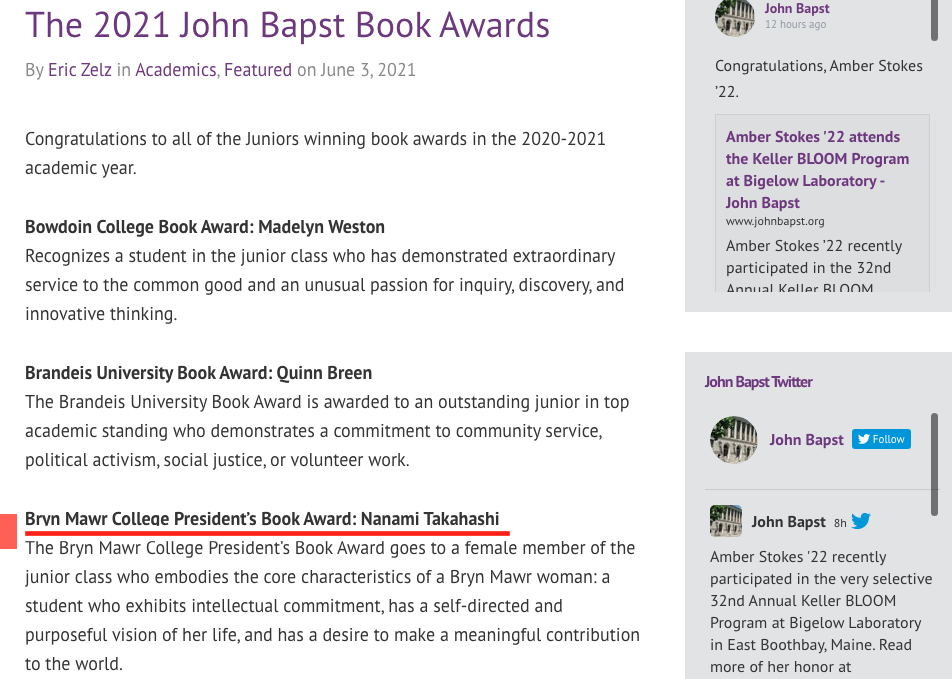Screen dimensions: 952x679
Task: Open the Academics category link
Action: click(x=175, y=70)
